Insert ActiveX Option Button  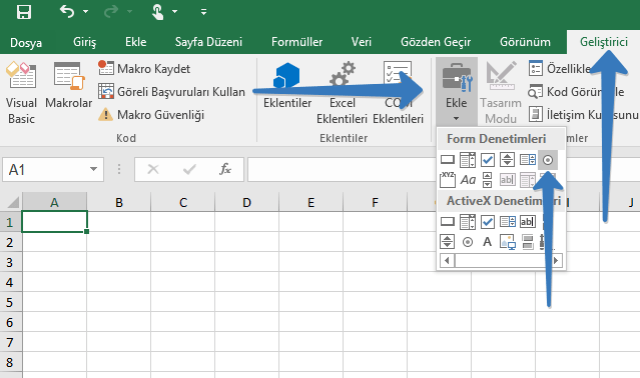pyautogui.click(x=467, y=242)
